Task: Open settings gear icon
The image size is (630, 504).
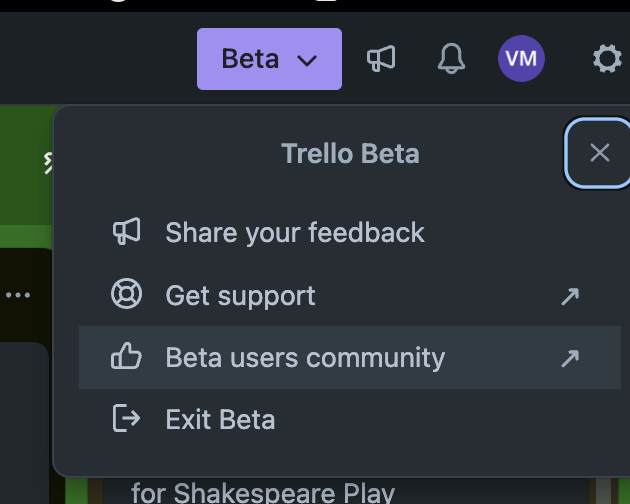Action: click(607, 59)
